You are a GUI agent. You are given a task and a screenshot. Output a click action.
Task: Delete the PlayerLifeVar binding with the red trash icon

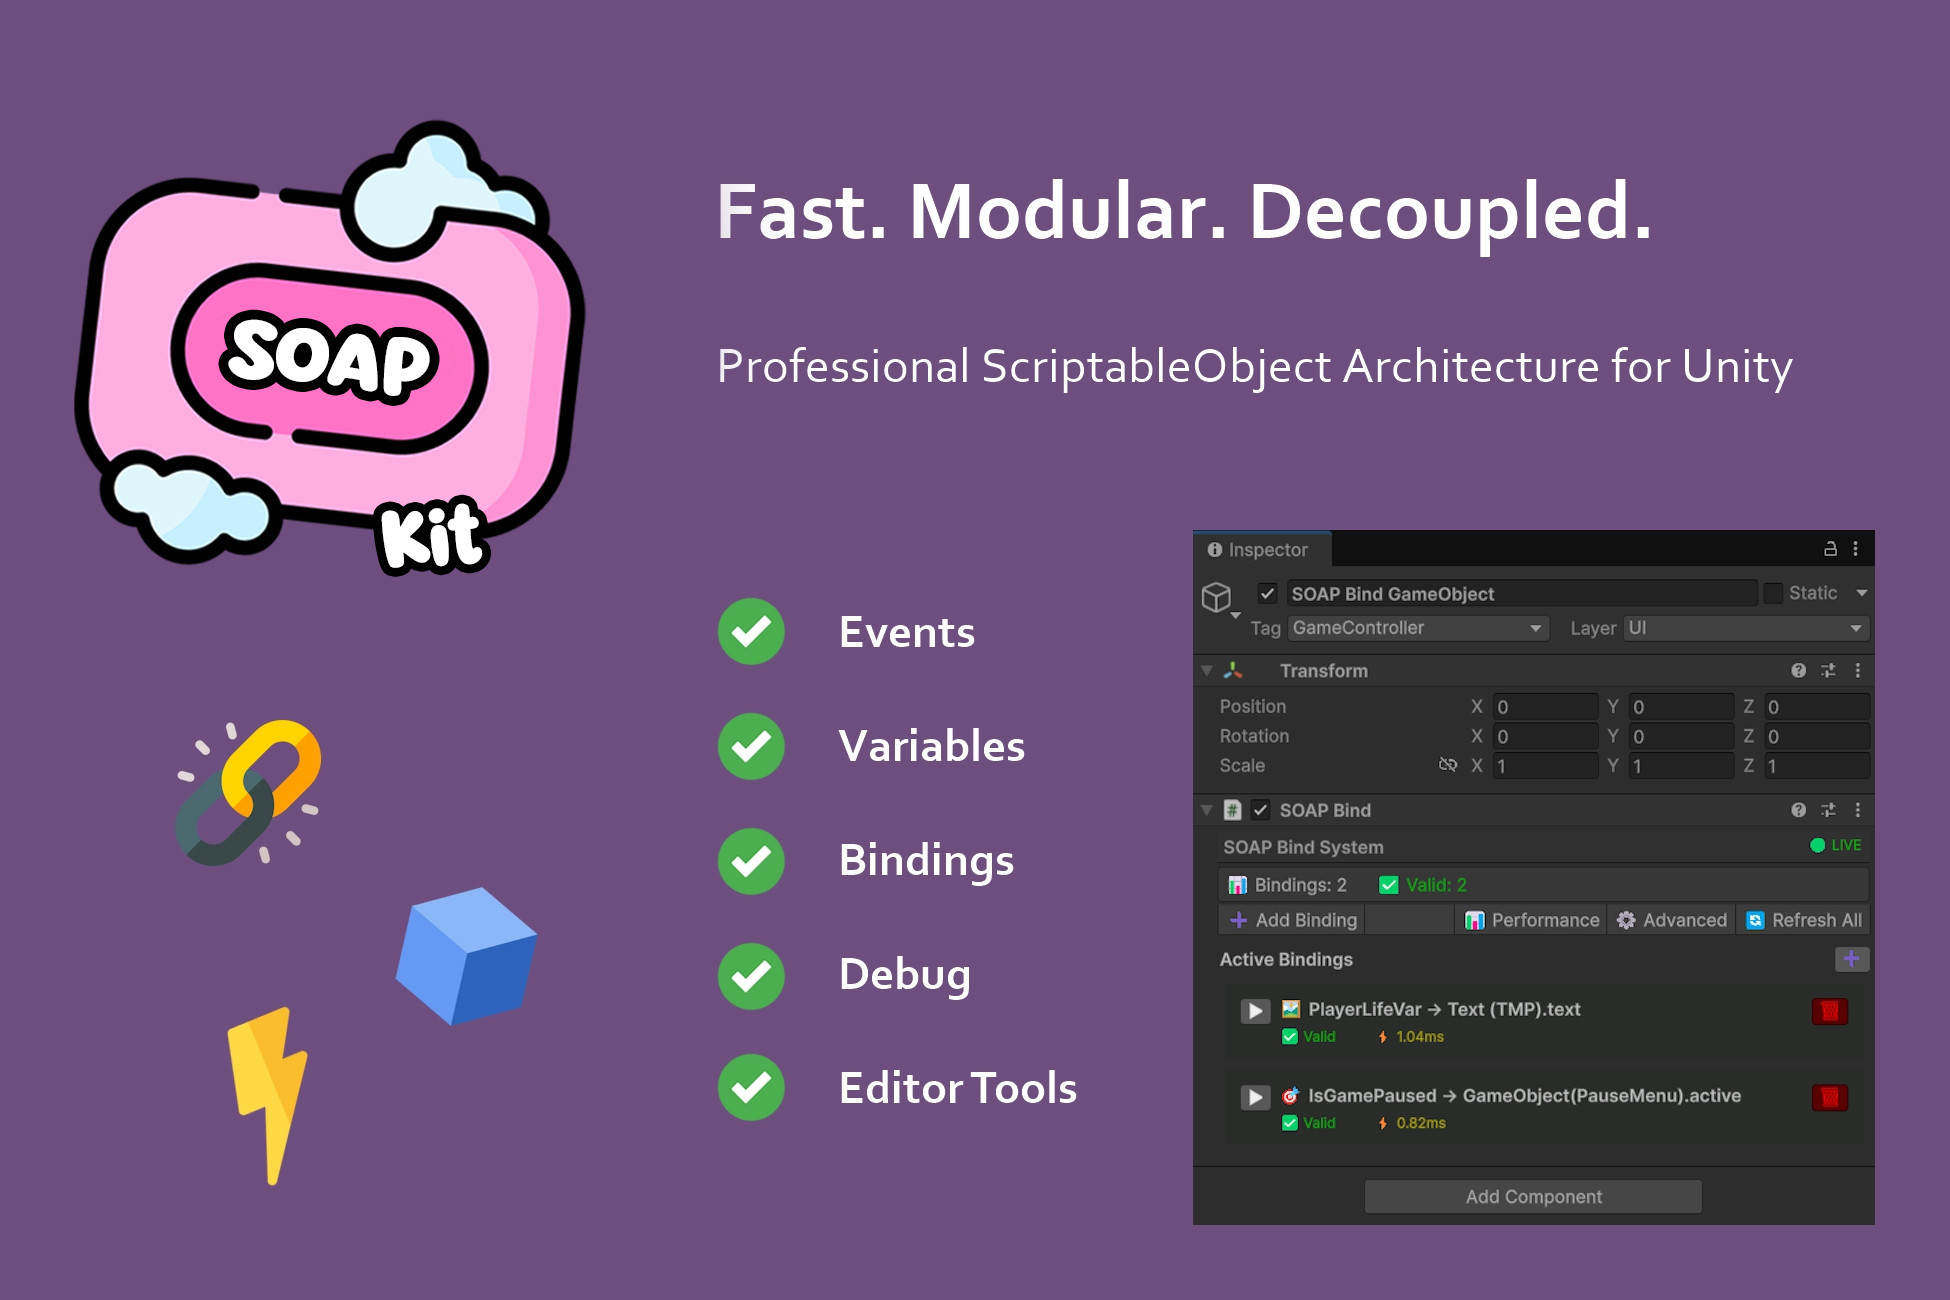(1828, 1011)
